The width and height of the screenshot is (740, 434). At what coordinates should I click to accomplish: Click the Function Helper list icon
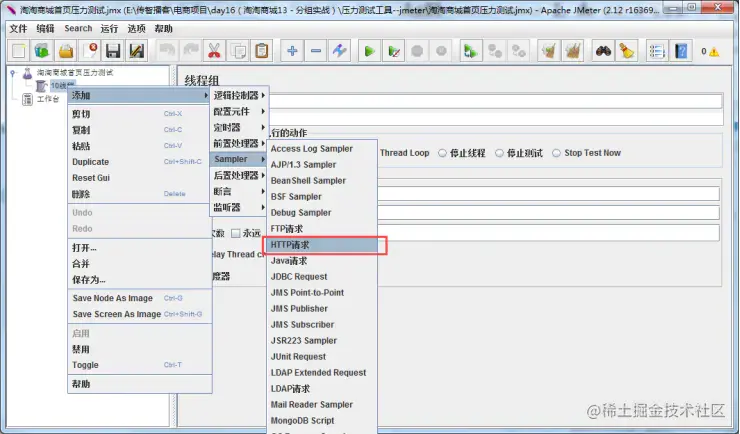(x=657, y=50)
